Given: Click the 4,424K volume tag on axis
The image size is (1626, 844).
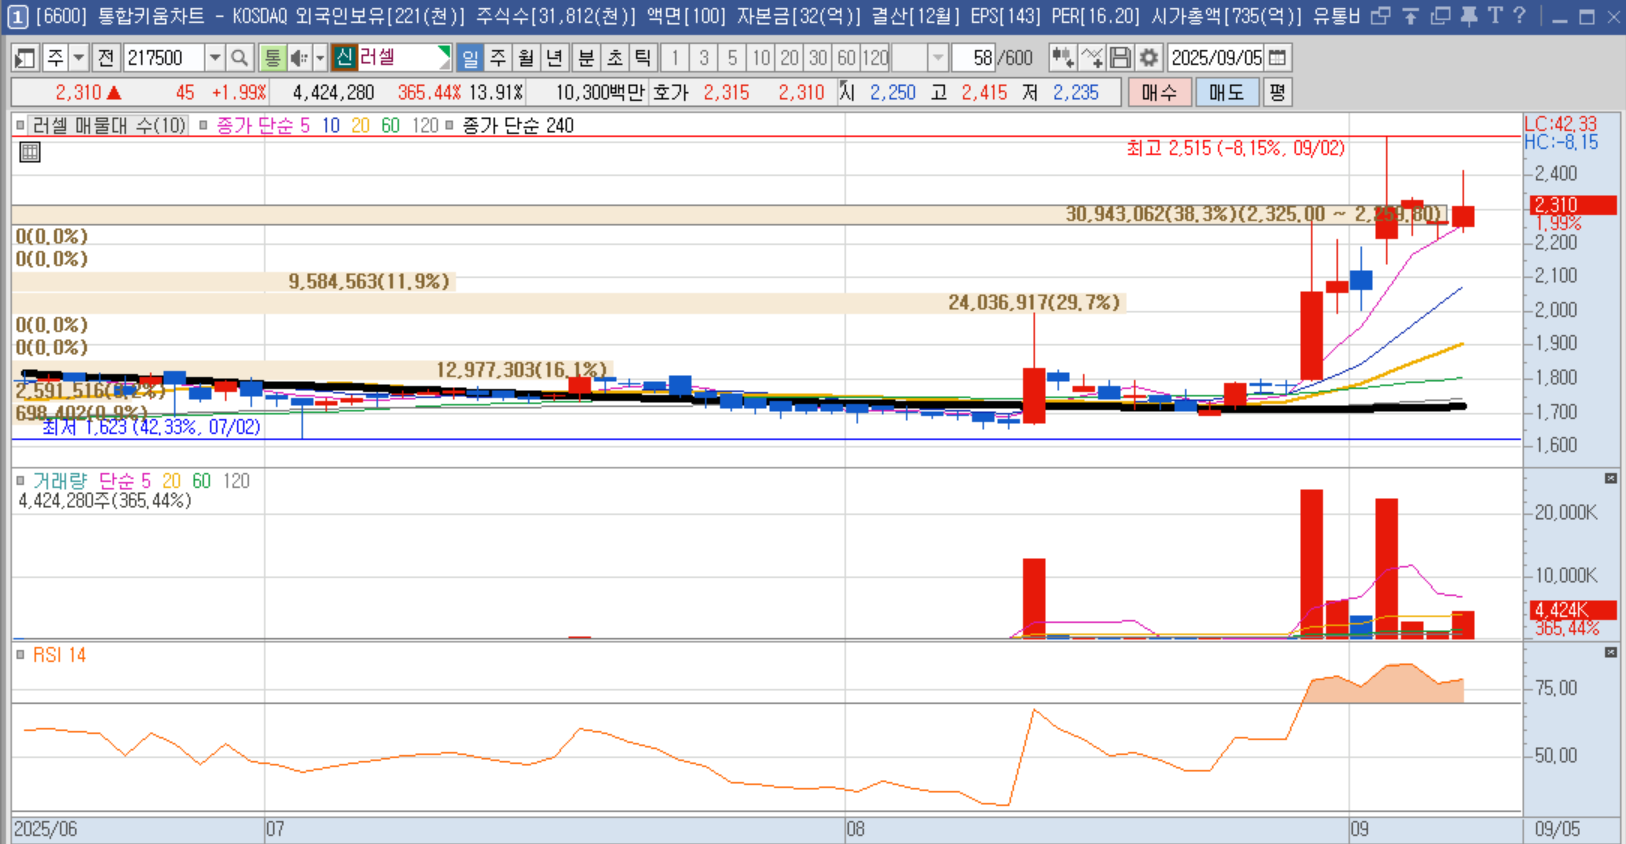Looking at the screenshot, I should pos(1573,610).
